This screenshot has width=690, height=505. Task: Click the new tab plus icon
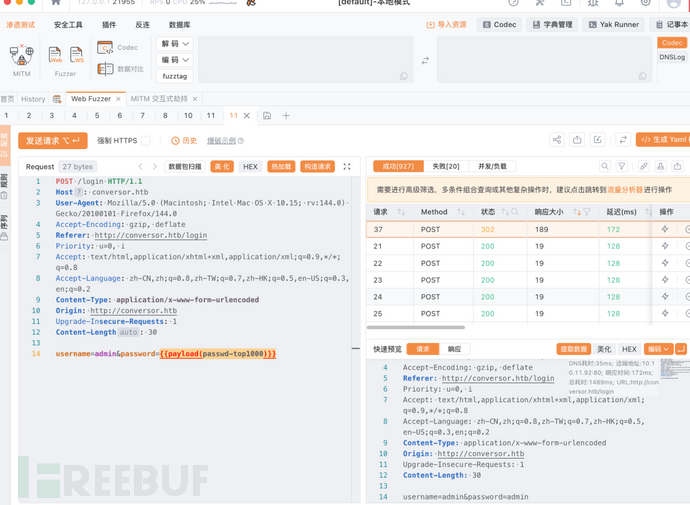[286, 116]
